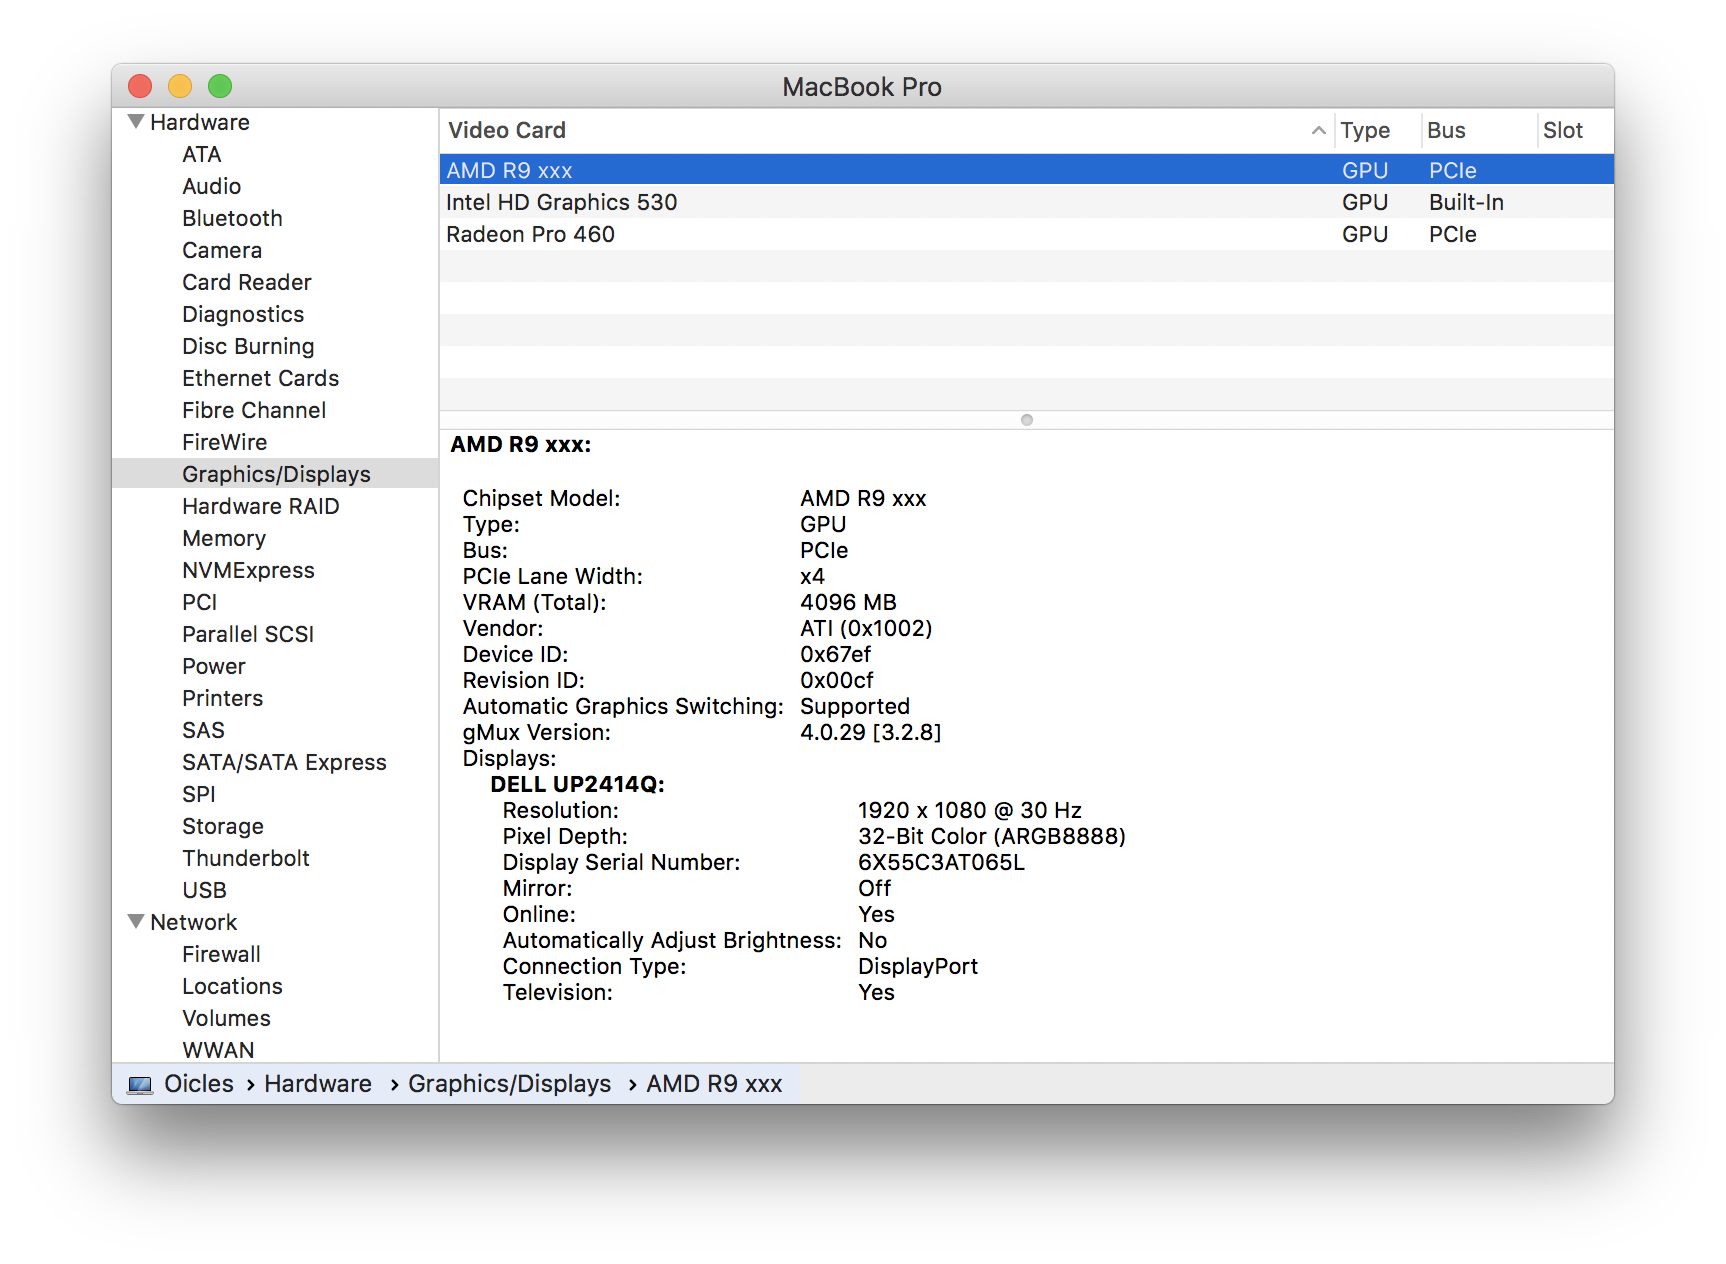This screenshot has height=1264, width=1726.
Task: Click the Network tree heading
Action: [194, 922]
